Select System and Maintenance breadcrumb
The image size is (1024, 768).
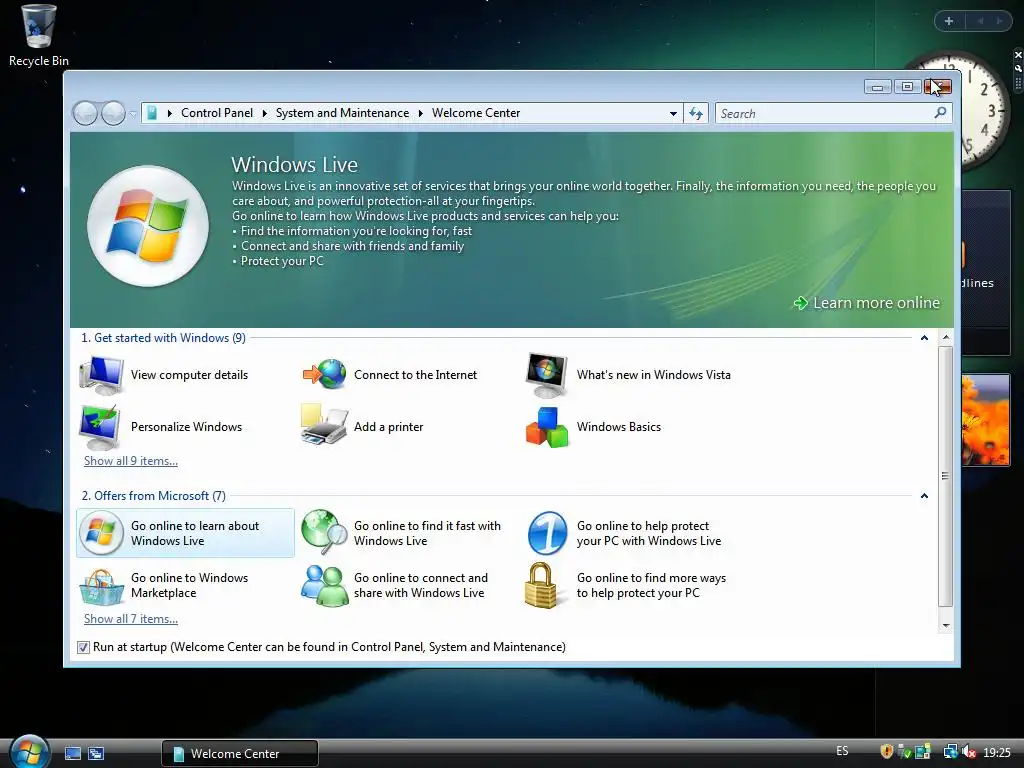coord(342,113)
